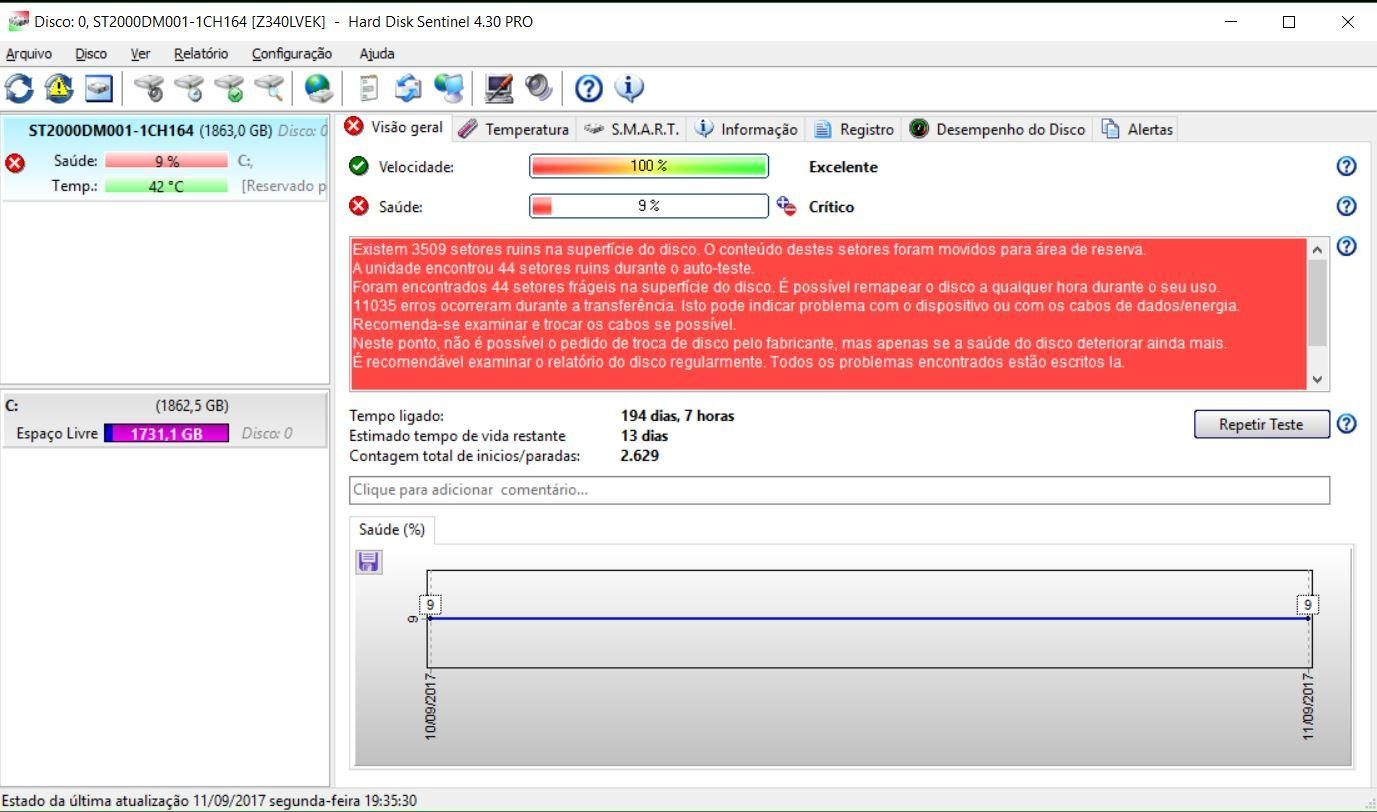Click the disk panel toolbar icon
The width and height of the screenshot is (1377, 812).
pyautogui.click(x=98, y=89)
